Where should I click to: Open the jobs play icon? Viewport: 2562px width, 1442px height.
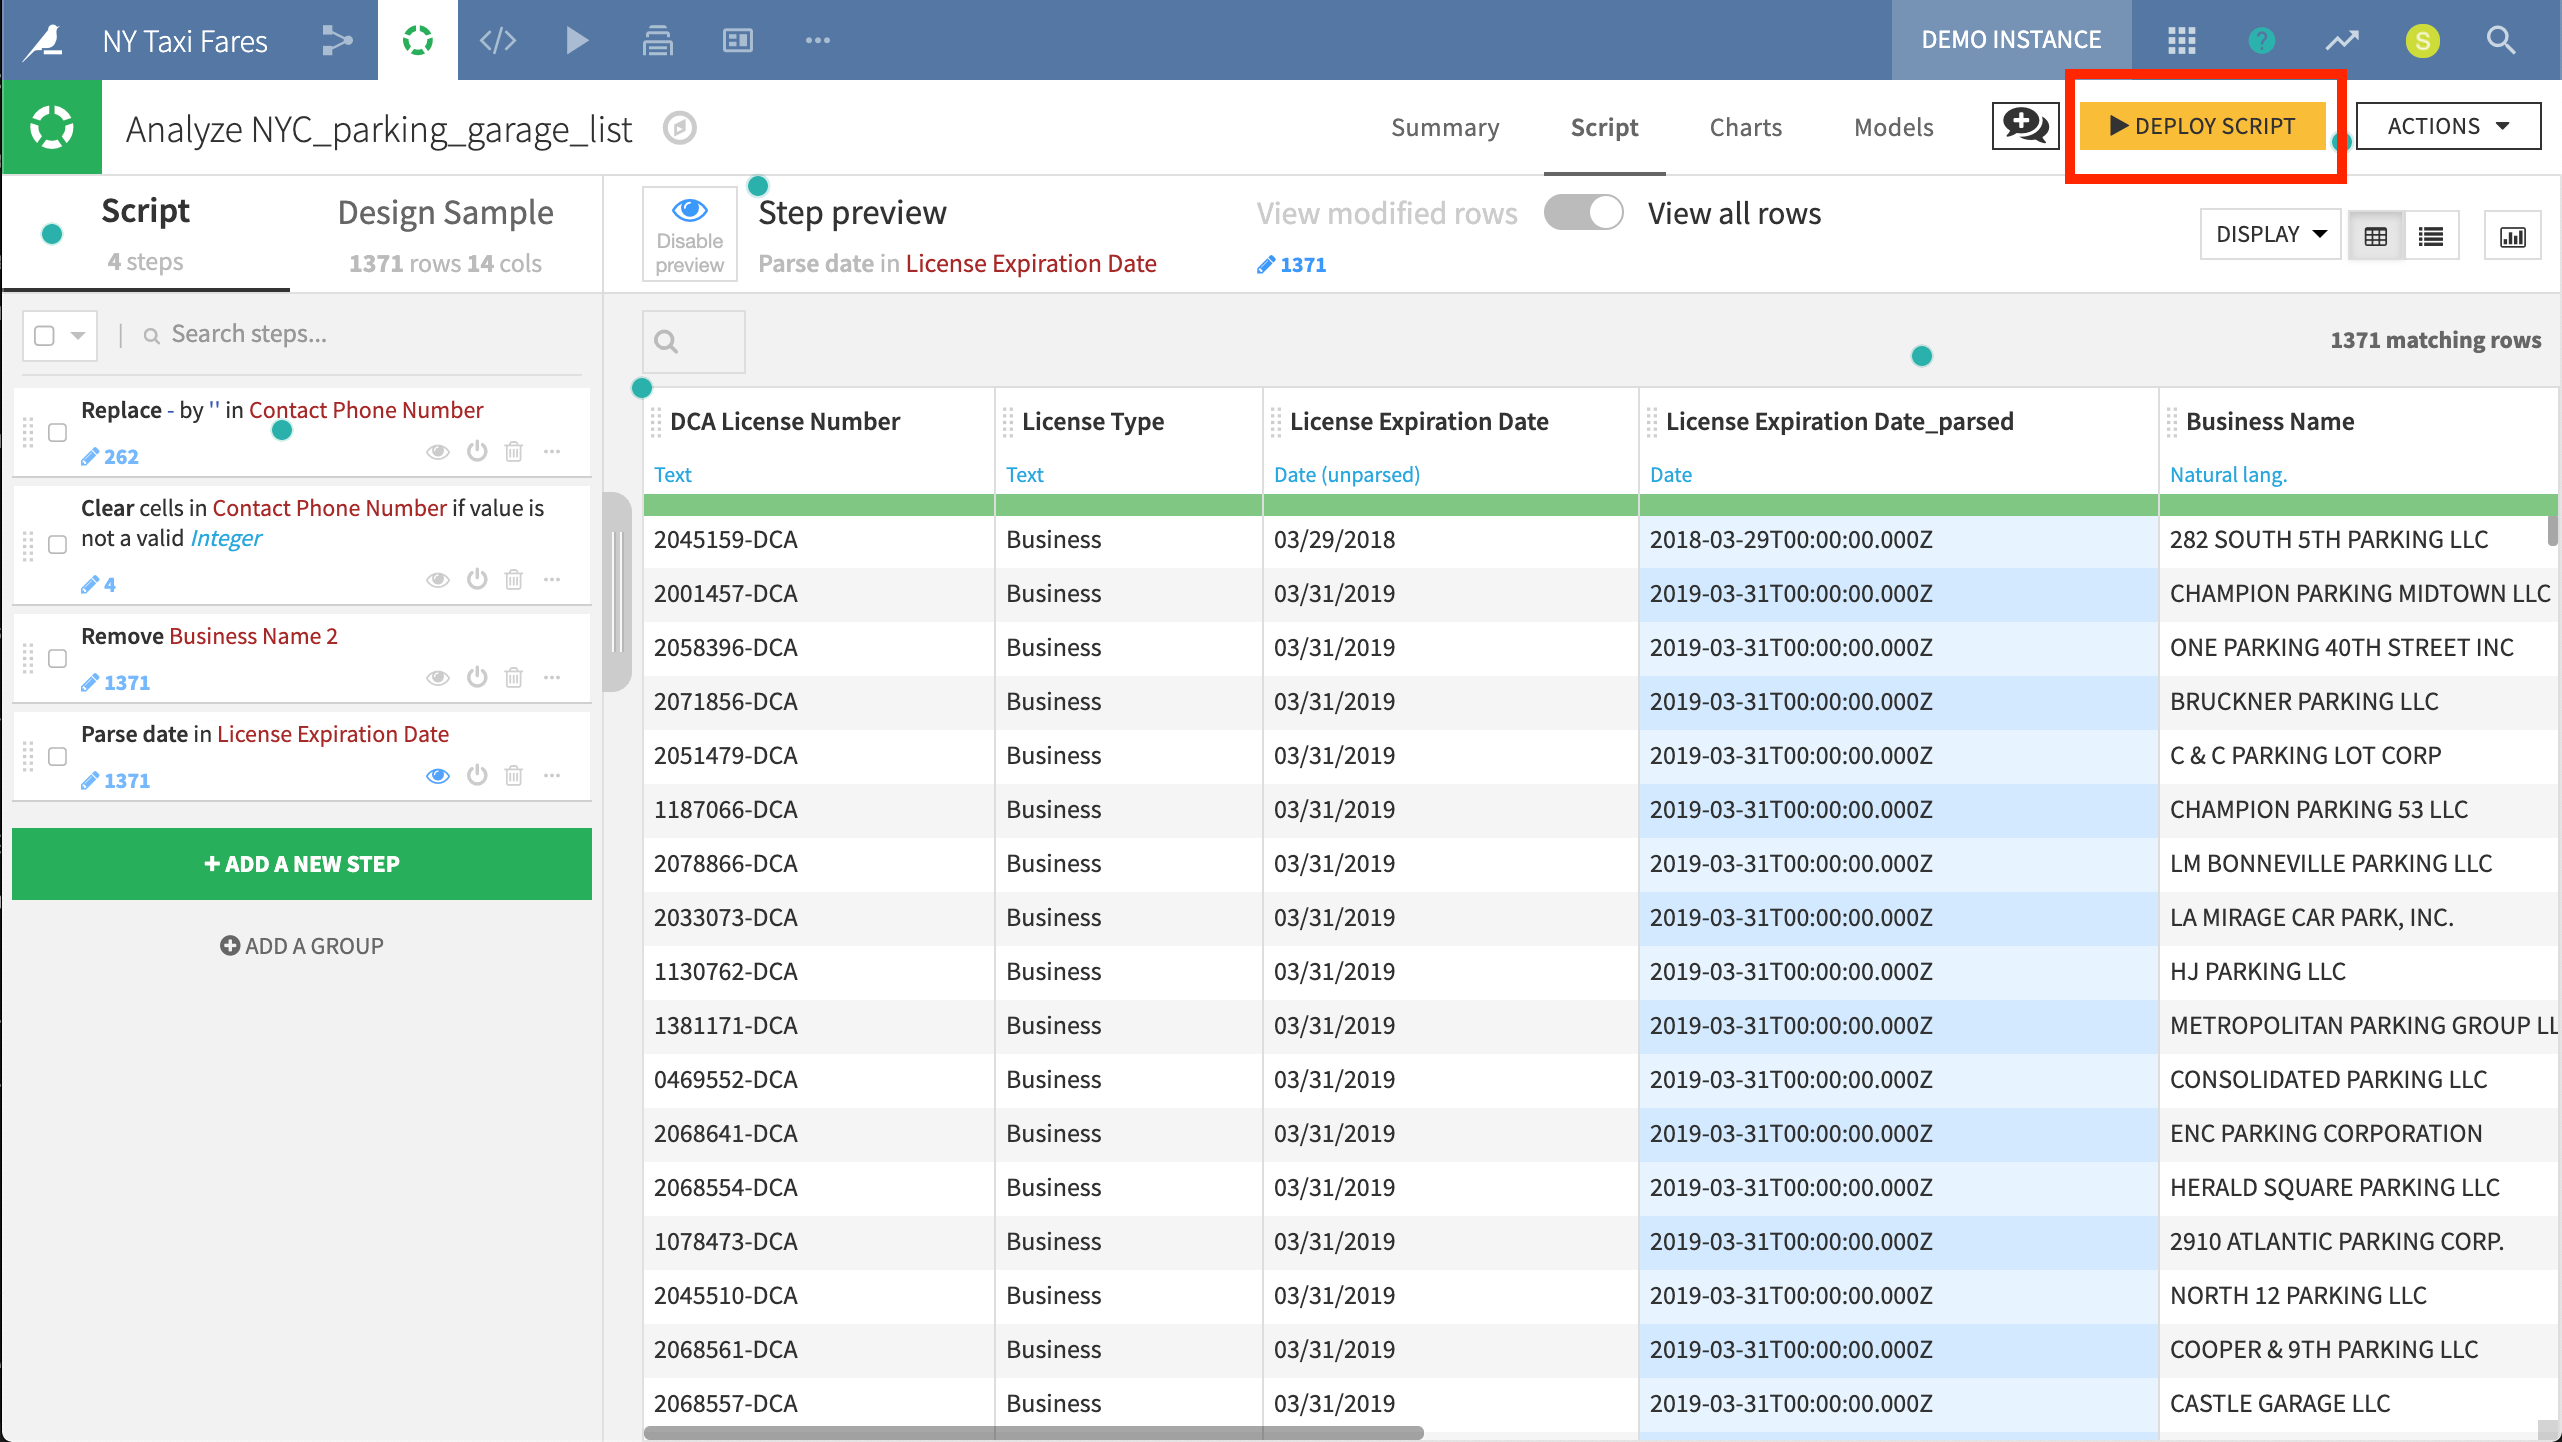[x=577, y=40]
